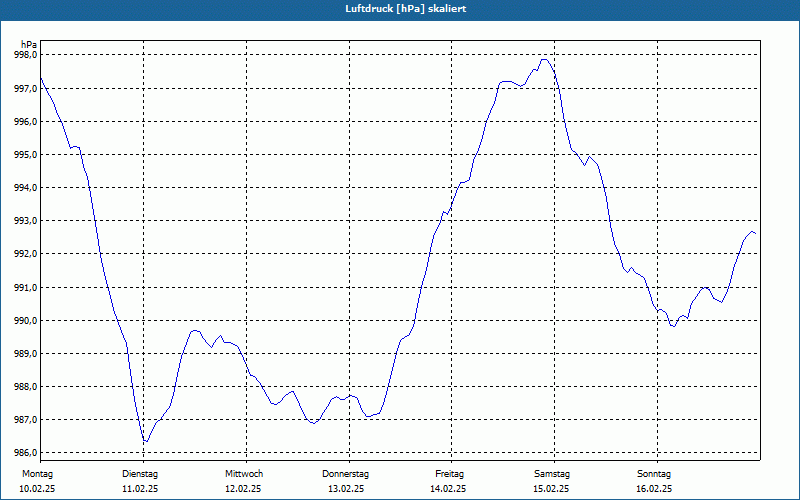Click the 'Freitag' day label
Screen dimensions: 800x500
tap(449, 474)
